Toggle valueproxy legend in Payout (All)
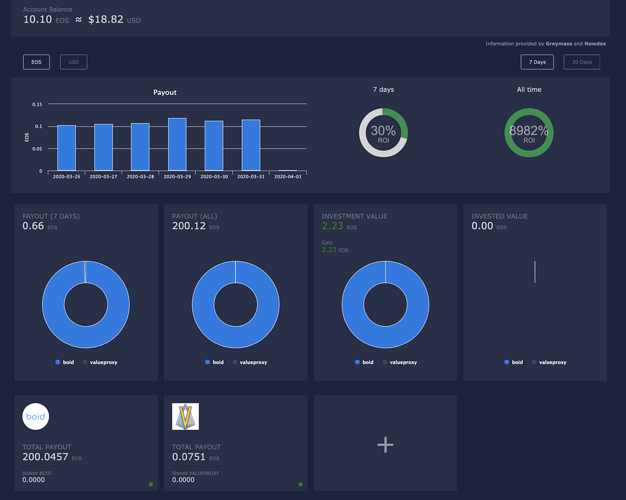Screen dimensions: 626x500 tap(250, 362)
